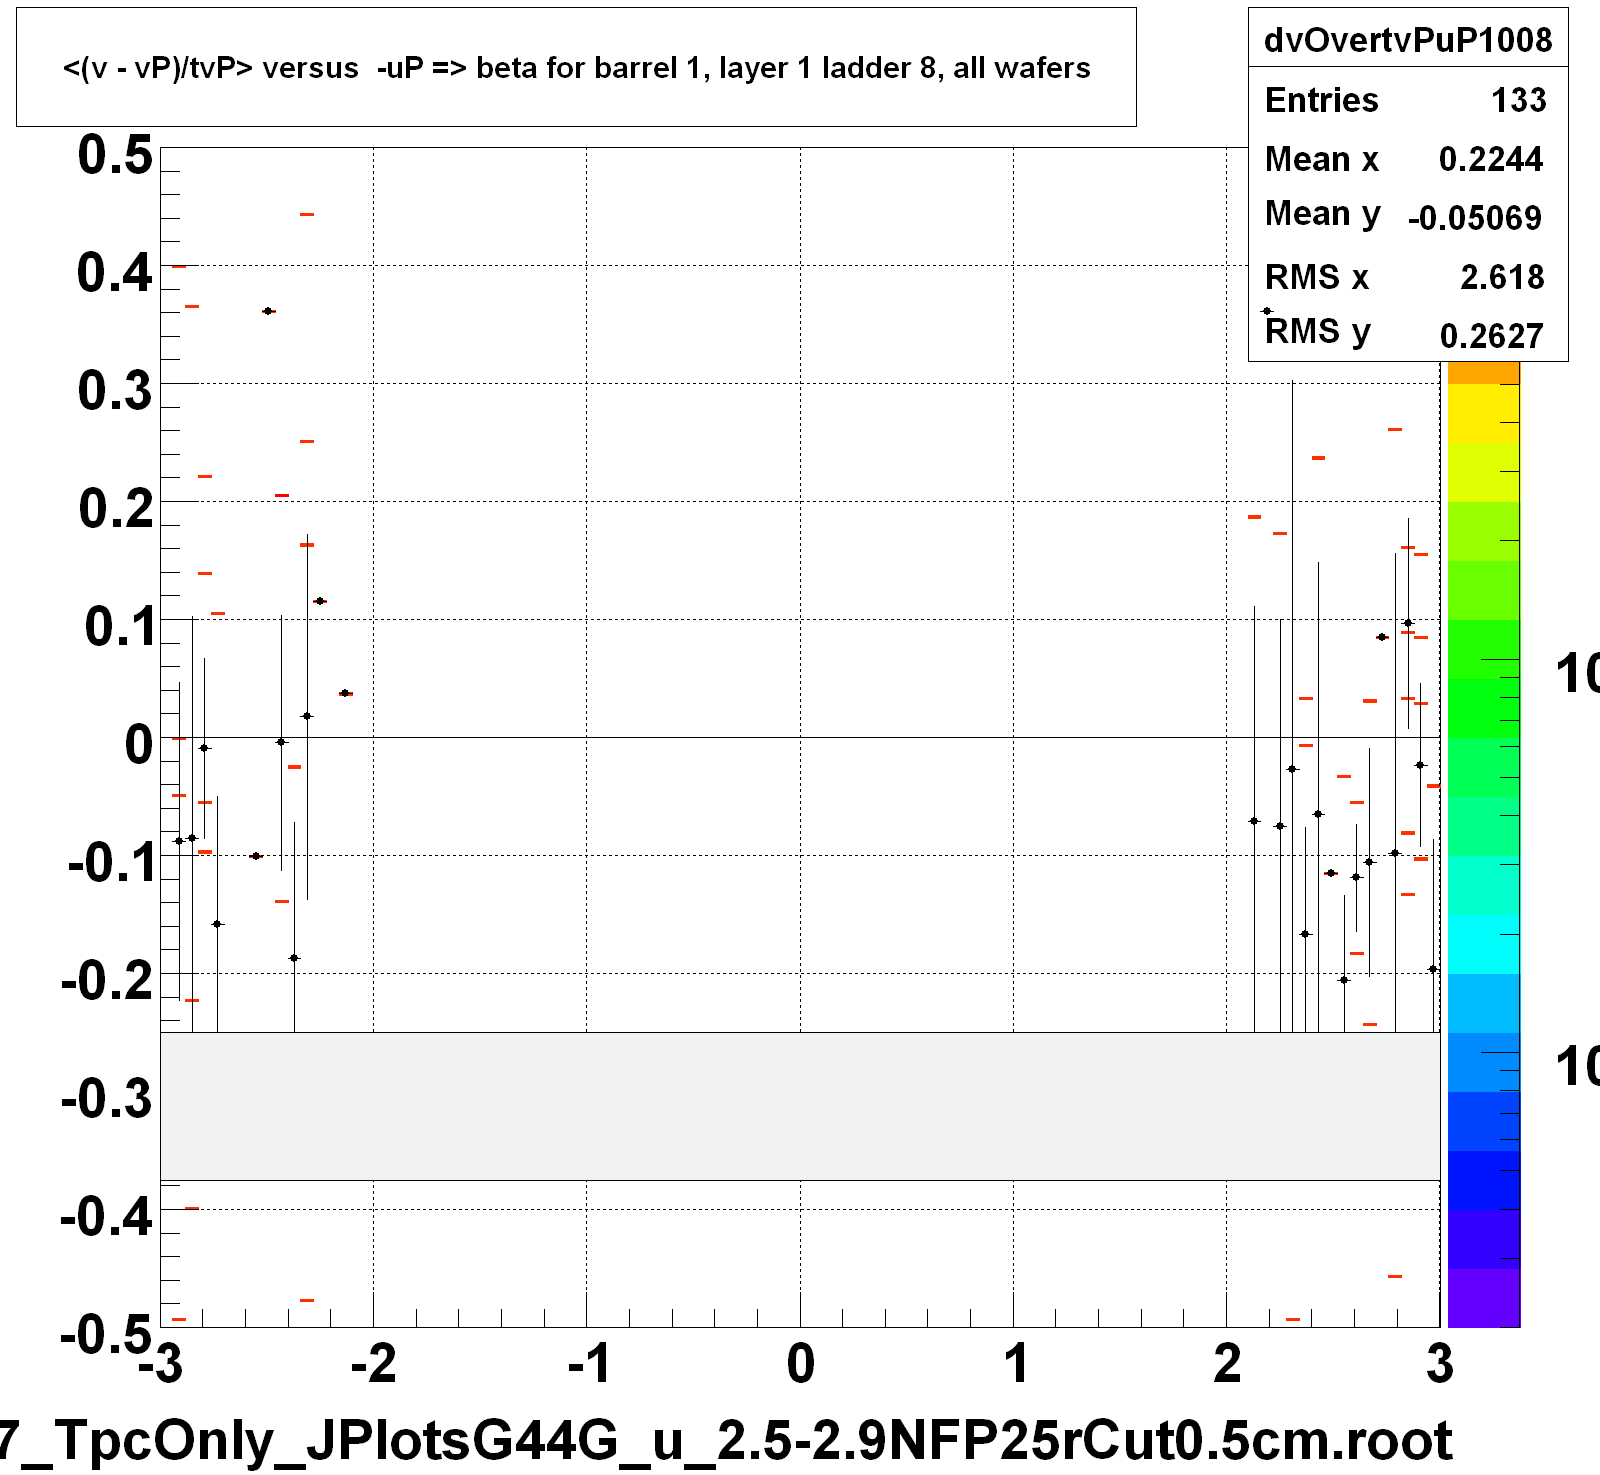Click the bright green palette segment

[x=1484, y=708]
